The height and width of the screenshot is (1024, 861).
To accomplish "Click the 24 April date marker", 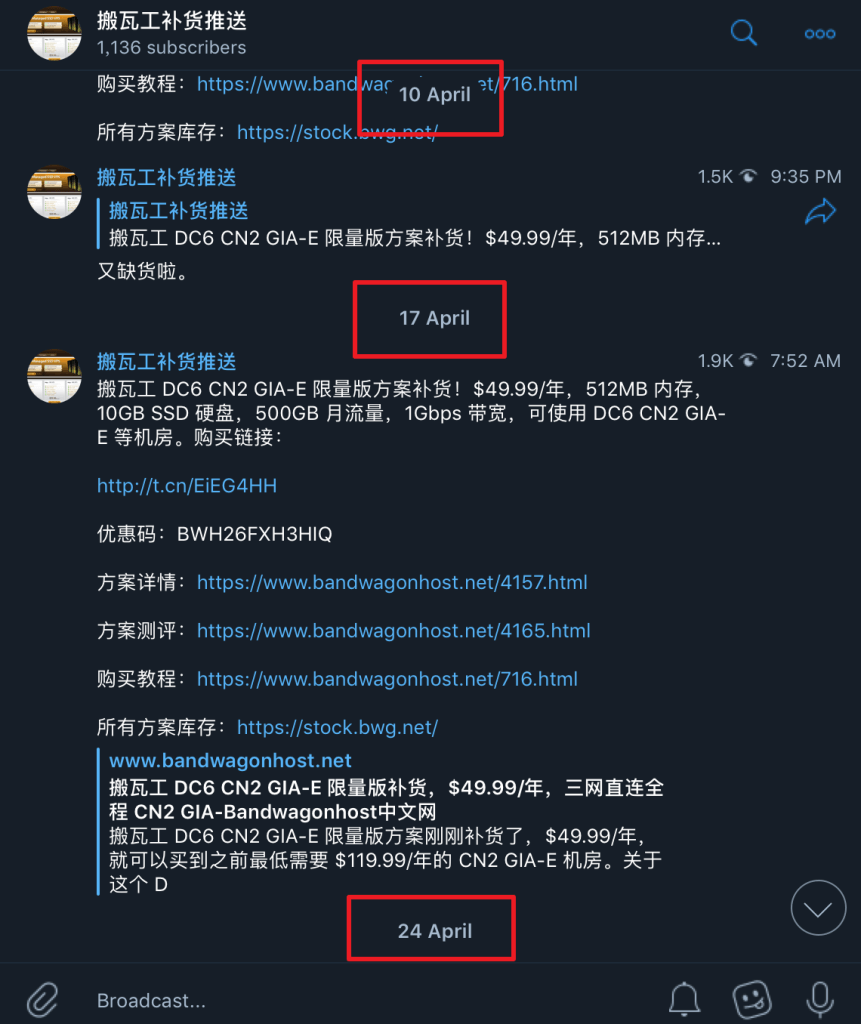I will tap(434, 931).
